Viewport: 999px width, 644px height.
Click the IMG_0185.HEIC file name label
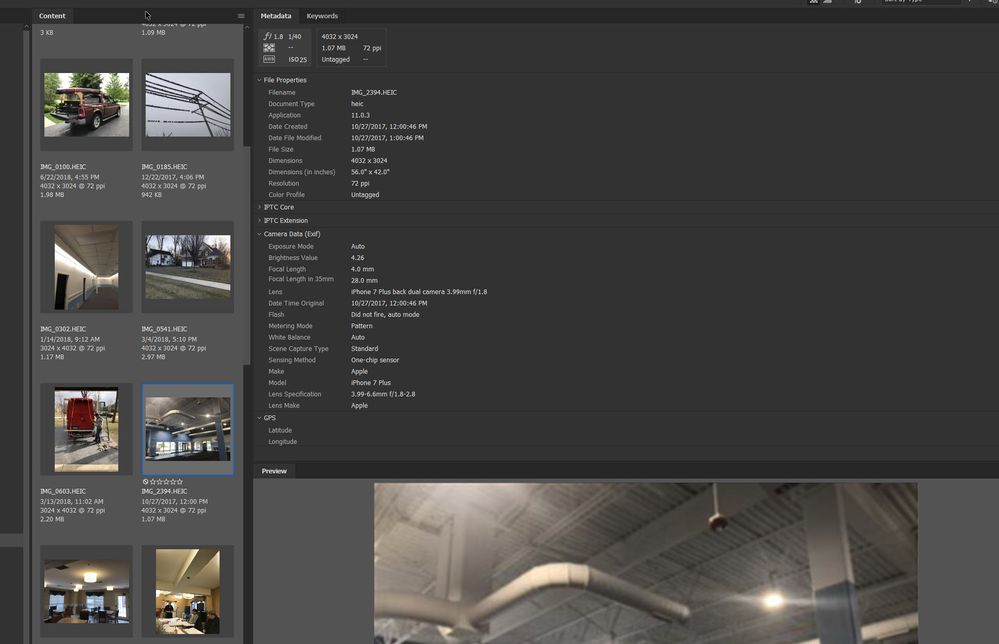[164, 167]
